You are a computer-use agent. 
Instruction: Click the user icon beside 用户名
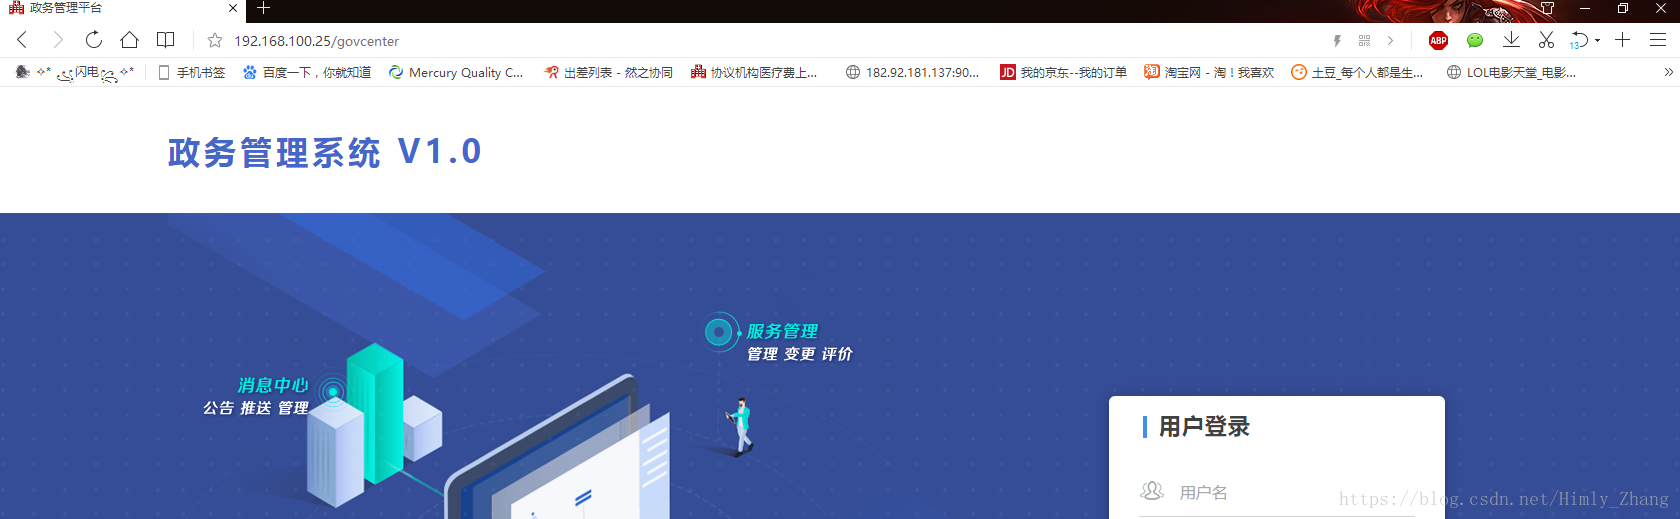(1152, 491)
